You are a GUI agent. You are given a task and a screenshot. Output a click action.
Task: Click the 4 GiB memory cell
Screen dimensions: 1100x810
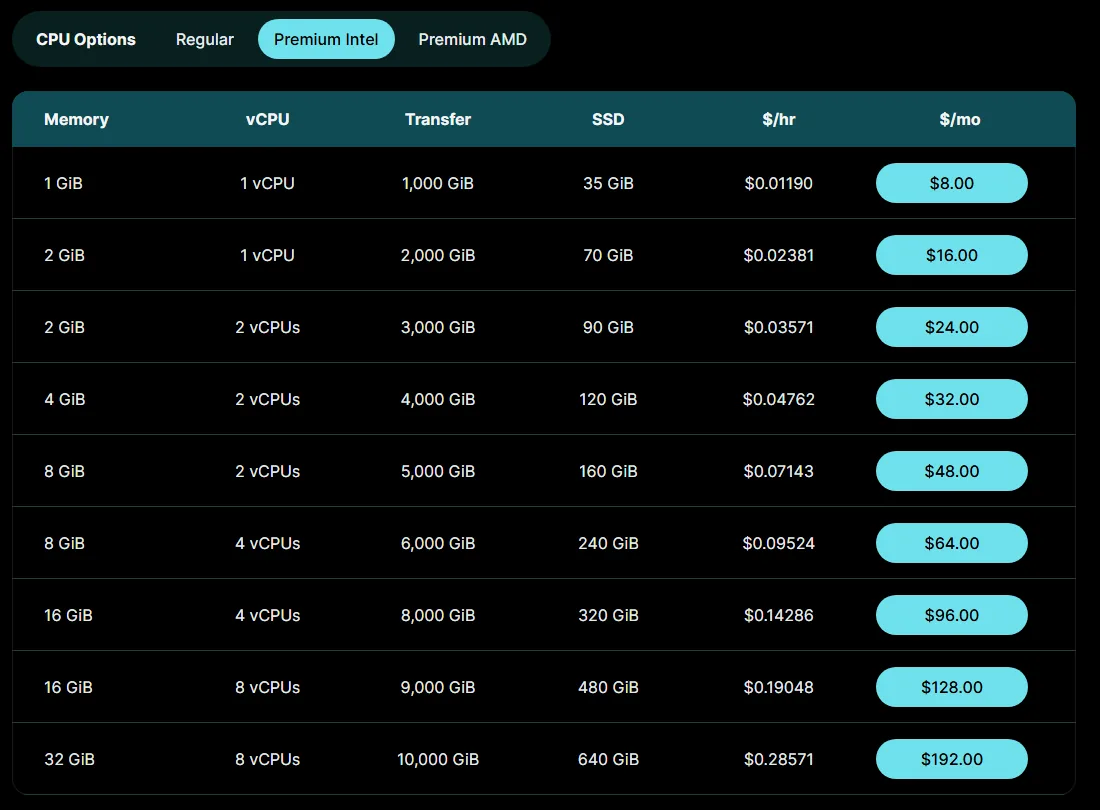coord(65,399)
